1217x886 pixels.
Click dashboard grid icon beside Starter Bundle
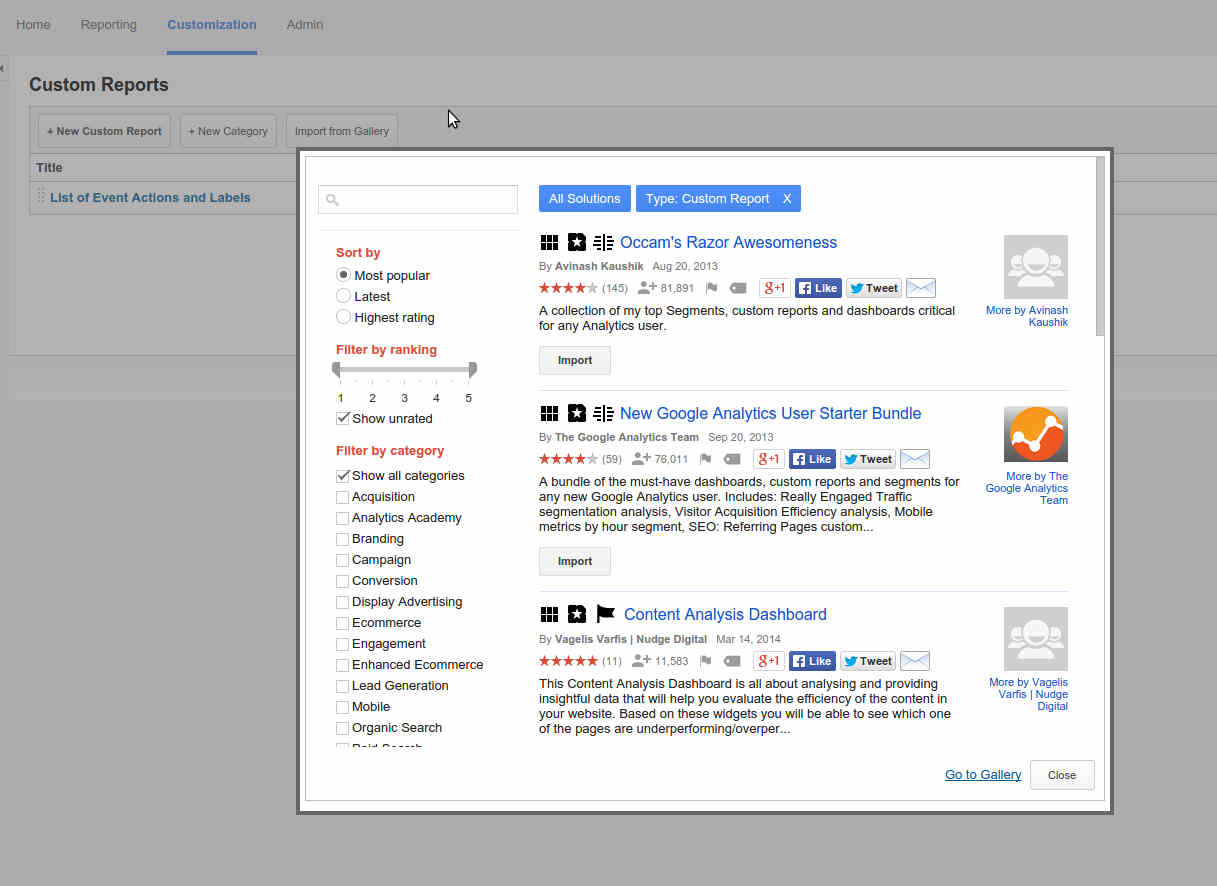(548, 414)
